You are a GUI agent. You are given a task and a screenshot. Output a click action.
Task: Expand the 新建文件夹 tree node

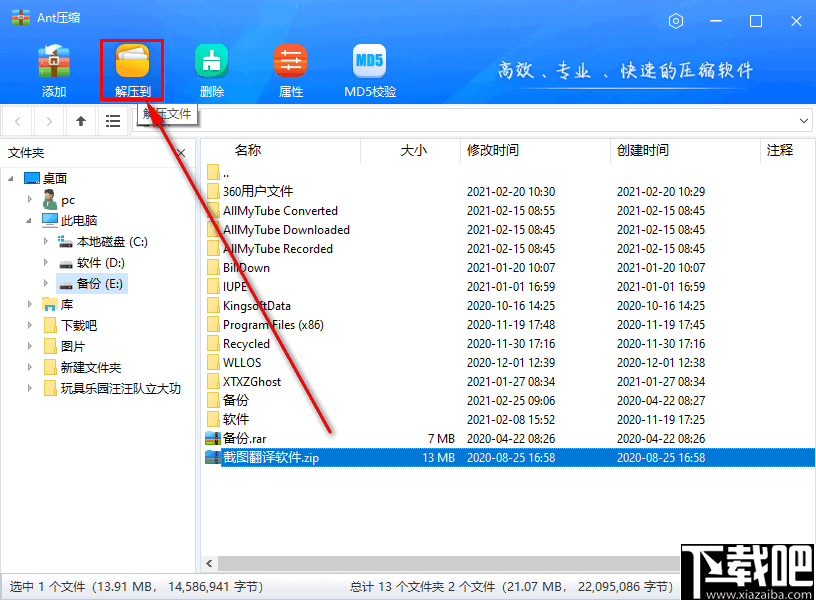pos(30,367)
